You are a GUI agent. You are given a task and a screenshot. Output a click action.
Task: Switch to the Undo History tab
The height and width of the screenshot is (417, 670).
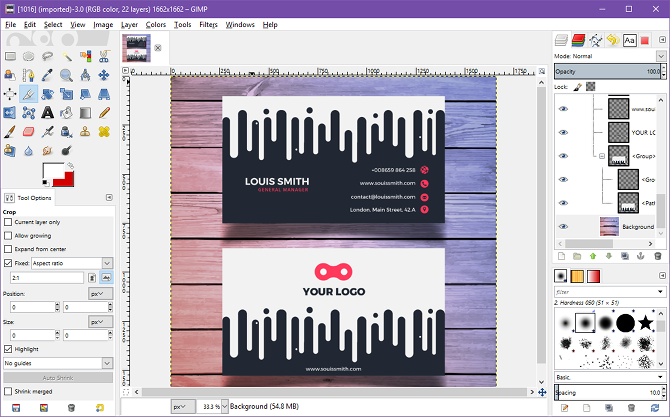pyautogui.click(x=613, y=40)
